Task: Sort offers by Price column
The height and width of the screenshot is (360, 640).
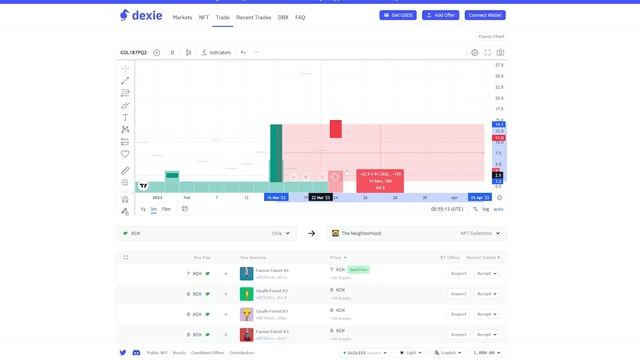Action: (338, 258)
